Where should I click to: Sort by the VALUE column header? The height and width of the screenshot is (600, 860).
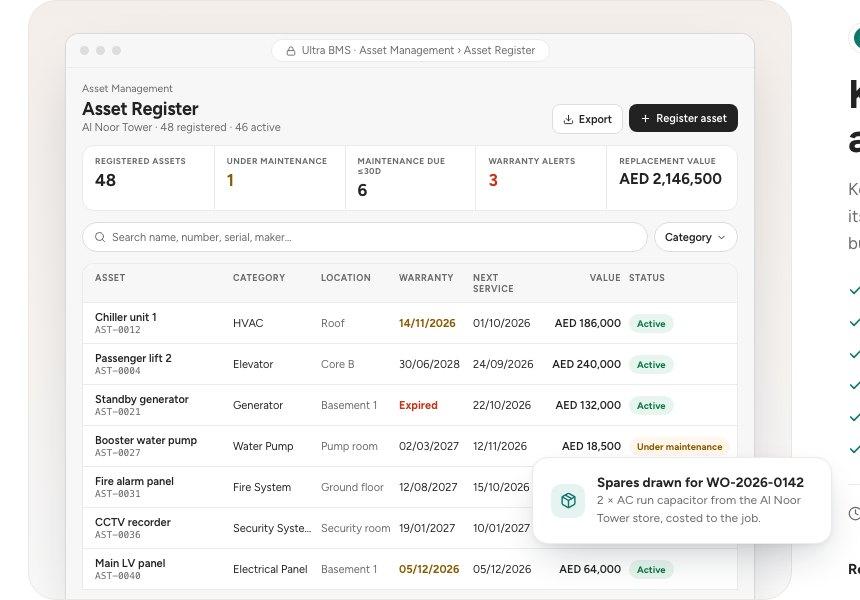(605, 278)
